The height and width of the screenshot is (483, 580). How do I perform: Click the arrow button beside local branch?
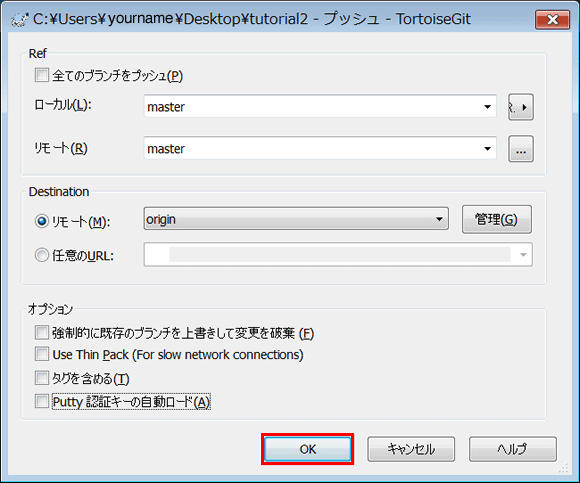click(x=521, y=107)
